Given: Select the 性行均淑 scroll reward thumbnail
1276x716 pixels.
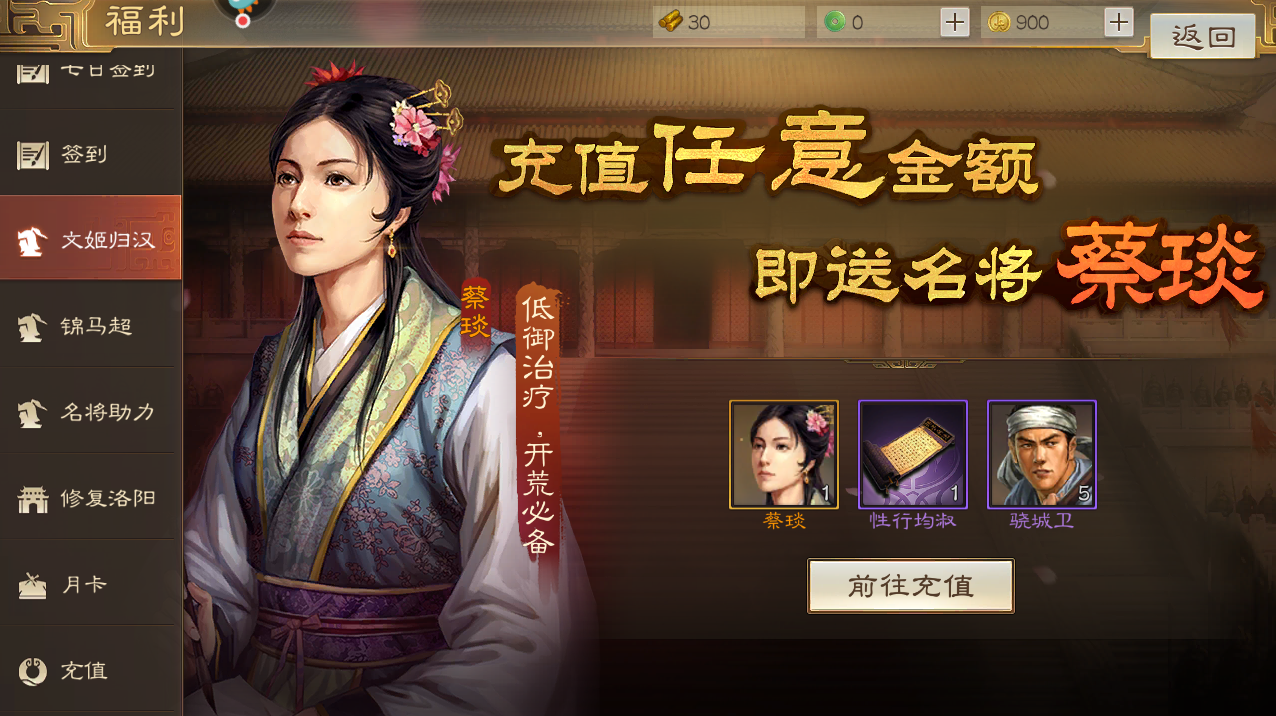Looking at the screenshot, I should pos(913,454).
